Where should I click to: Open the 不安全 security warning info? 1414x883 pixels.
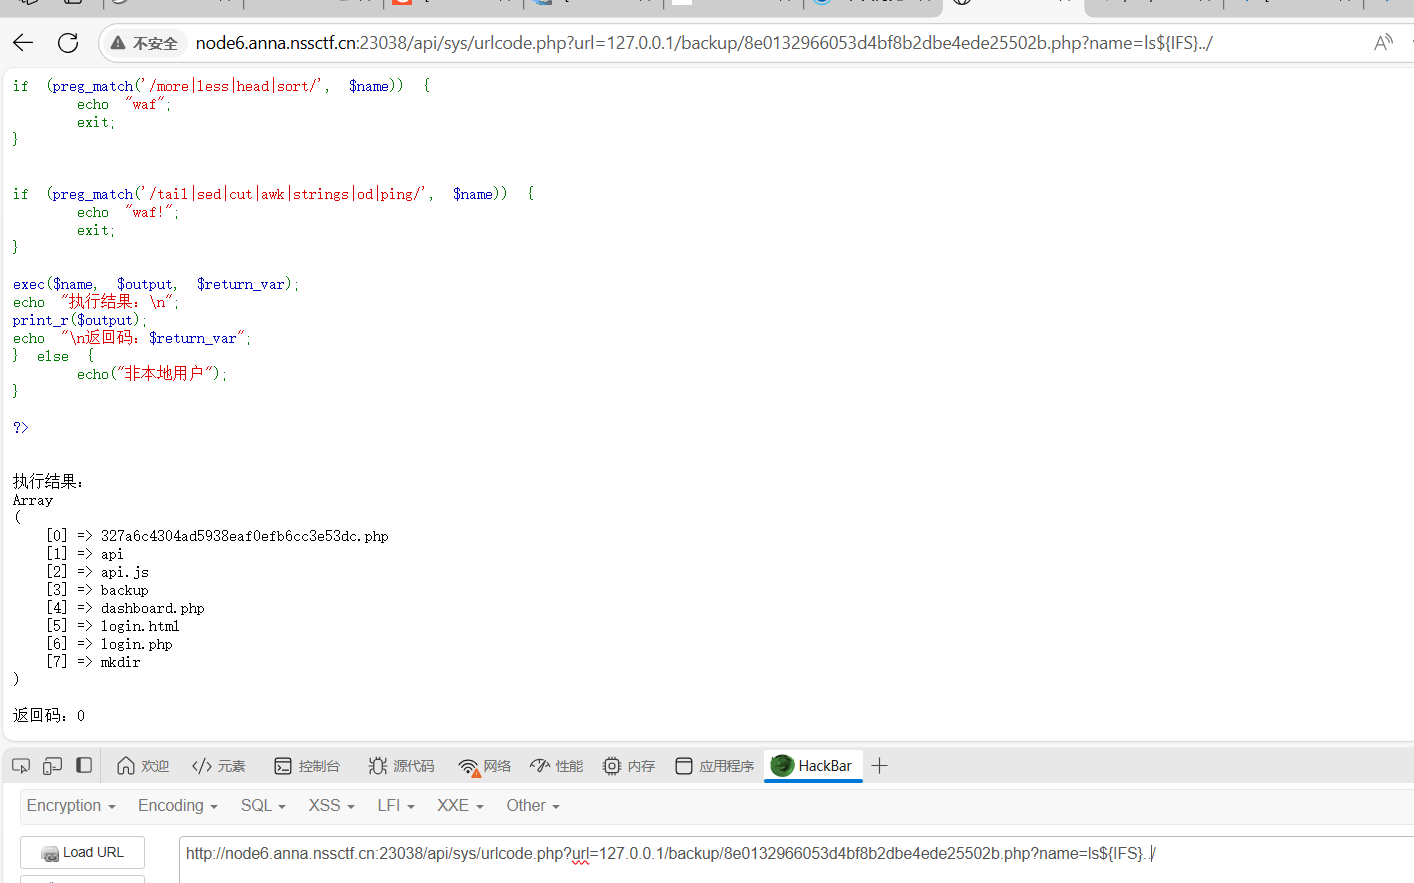click(144, 43)
